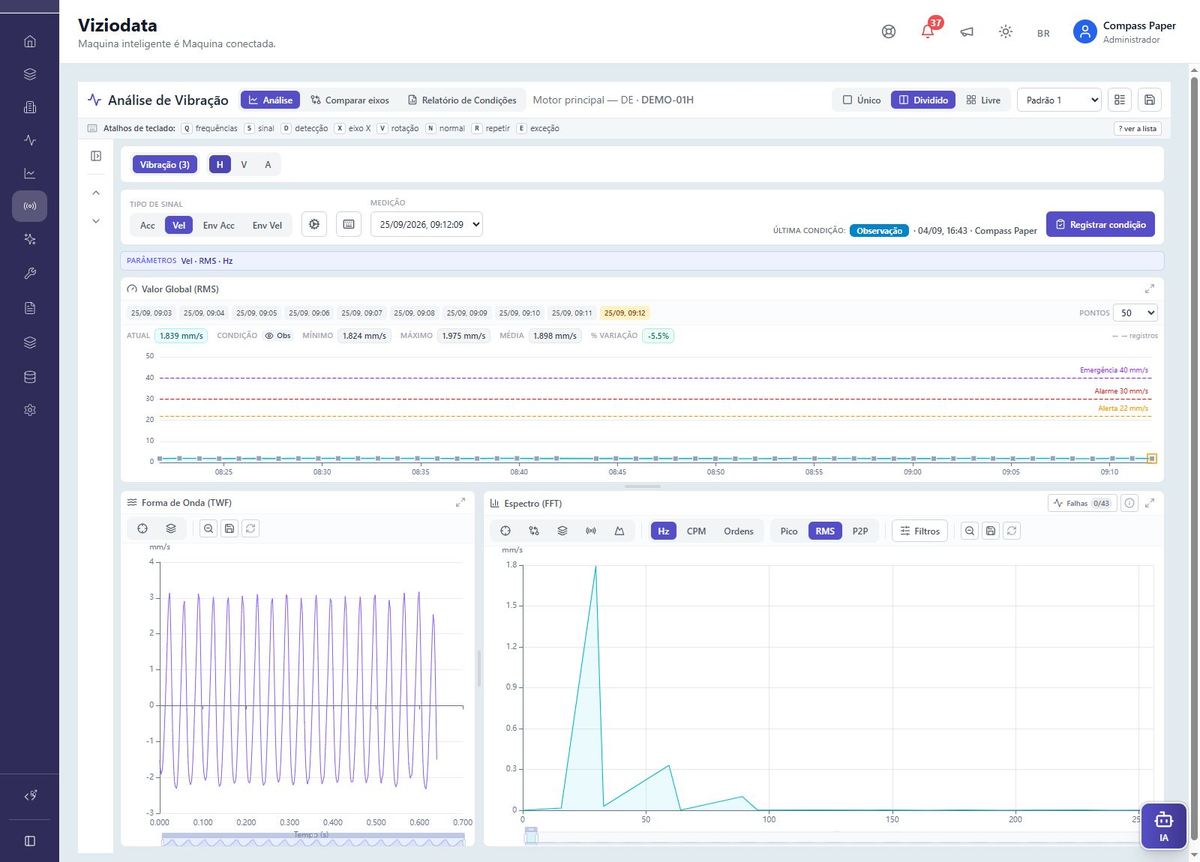Open the wrench maintenance icon in sidebar

(30, 273)
